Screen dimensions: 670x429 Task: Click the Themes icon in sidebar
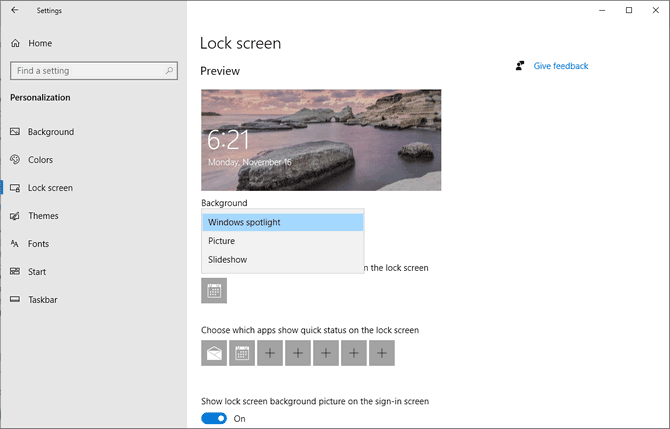click(16, 216)
